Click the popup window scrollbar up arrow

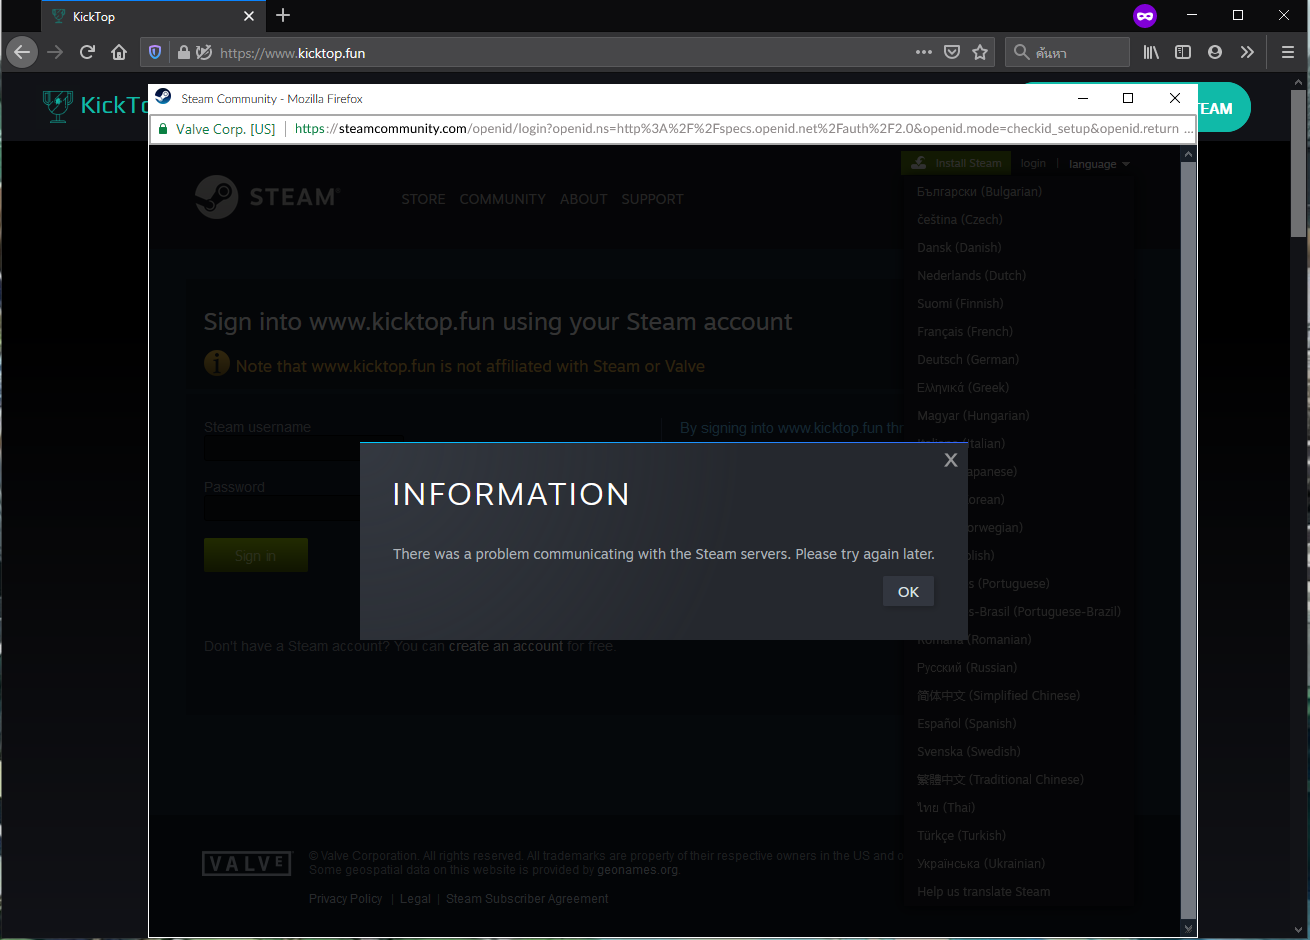1188,155
